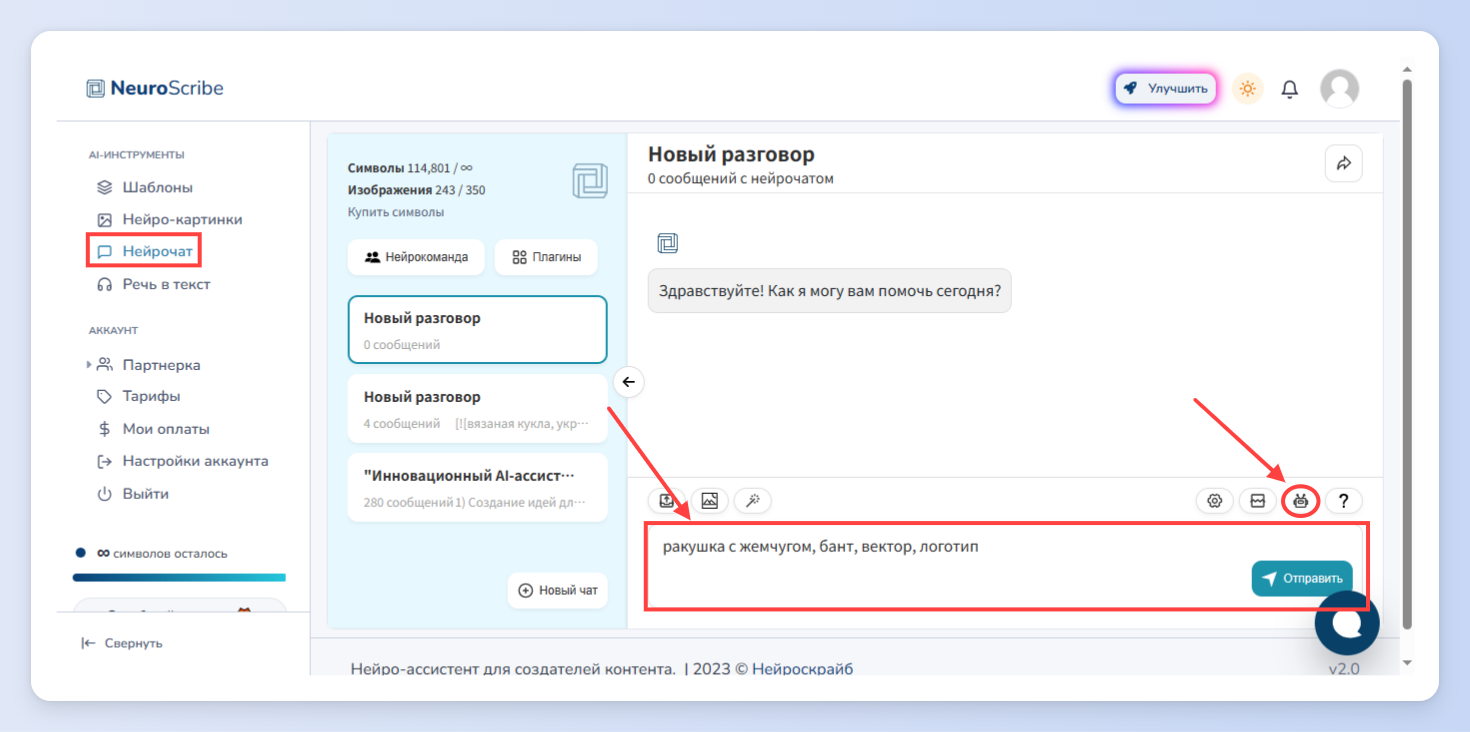Click the magic wand icon

[x=752, y=501]
